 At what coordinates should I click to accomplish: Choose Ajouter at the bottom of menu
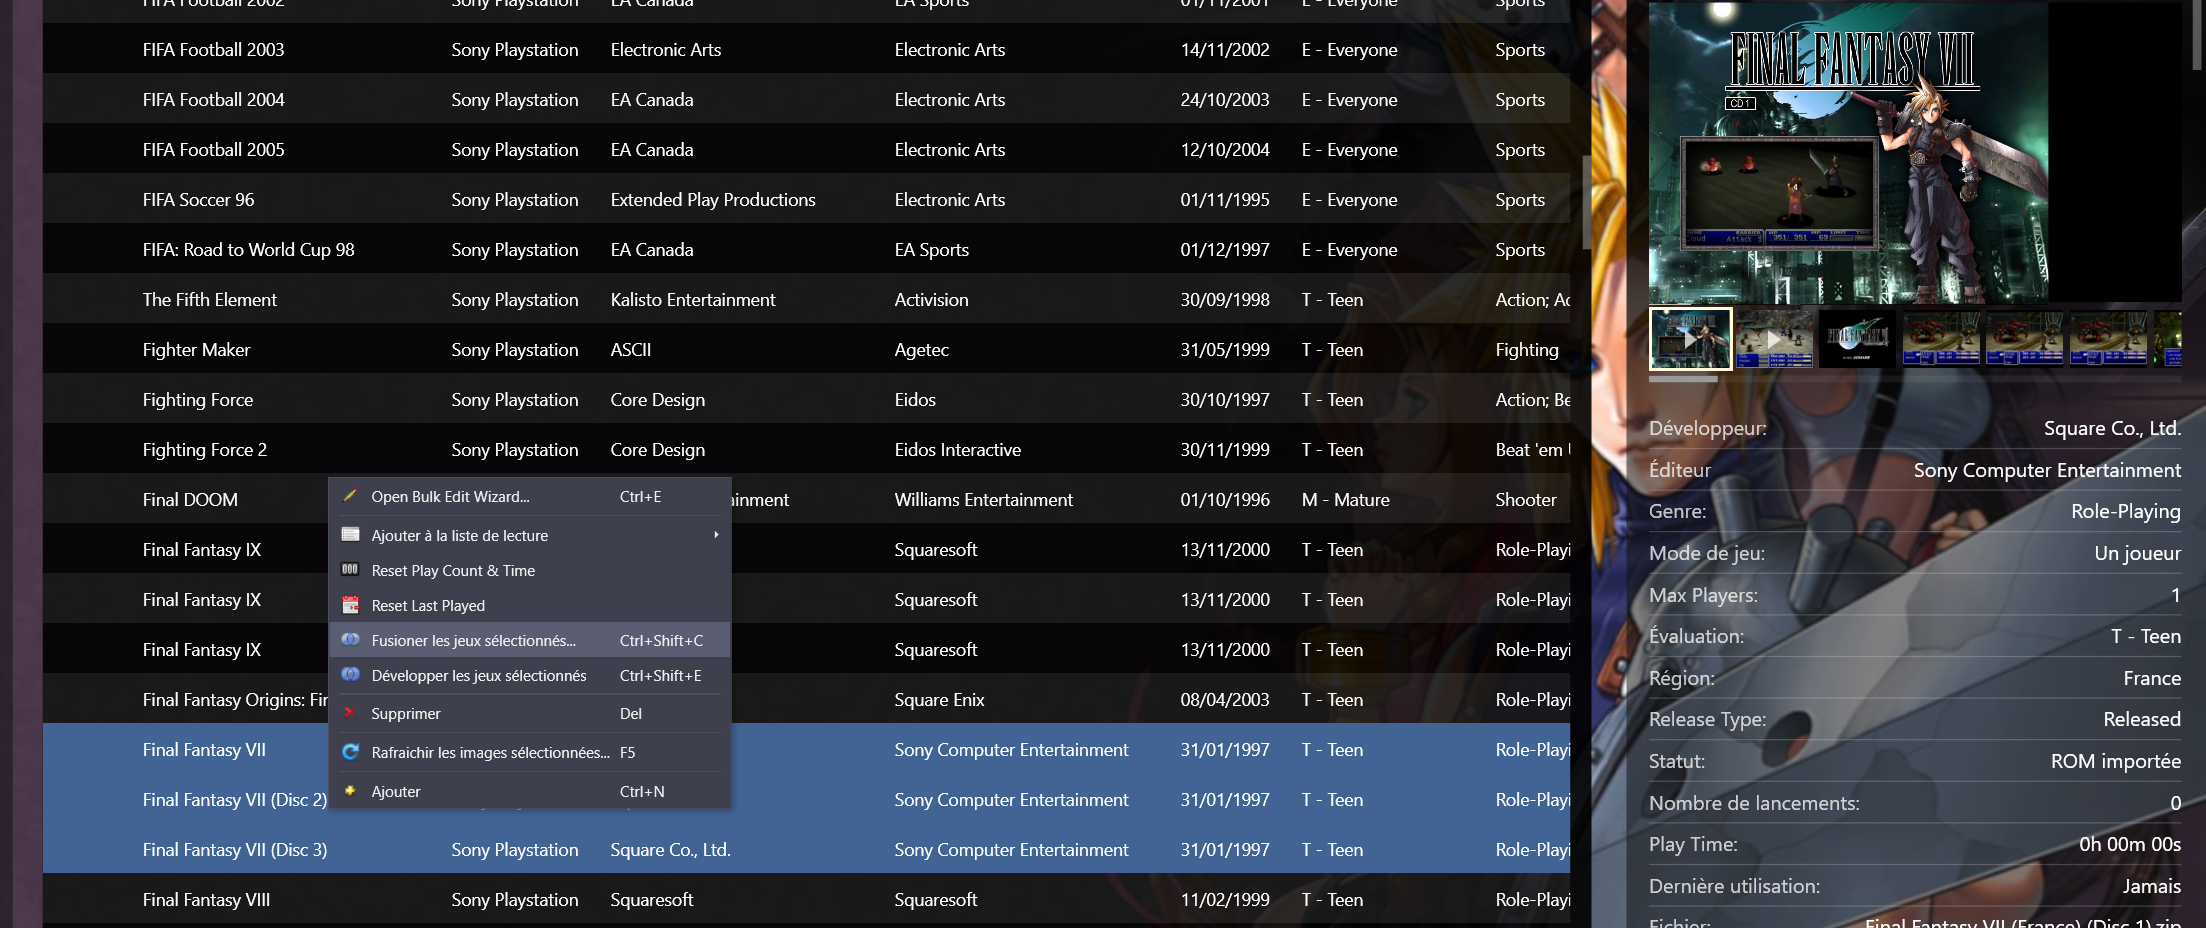(x=530, y=791)
